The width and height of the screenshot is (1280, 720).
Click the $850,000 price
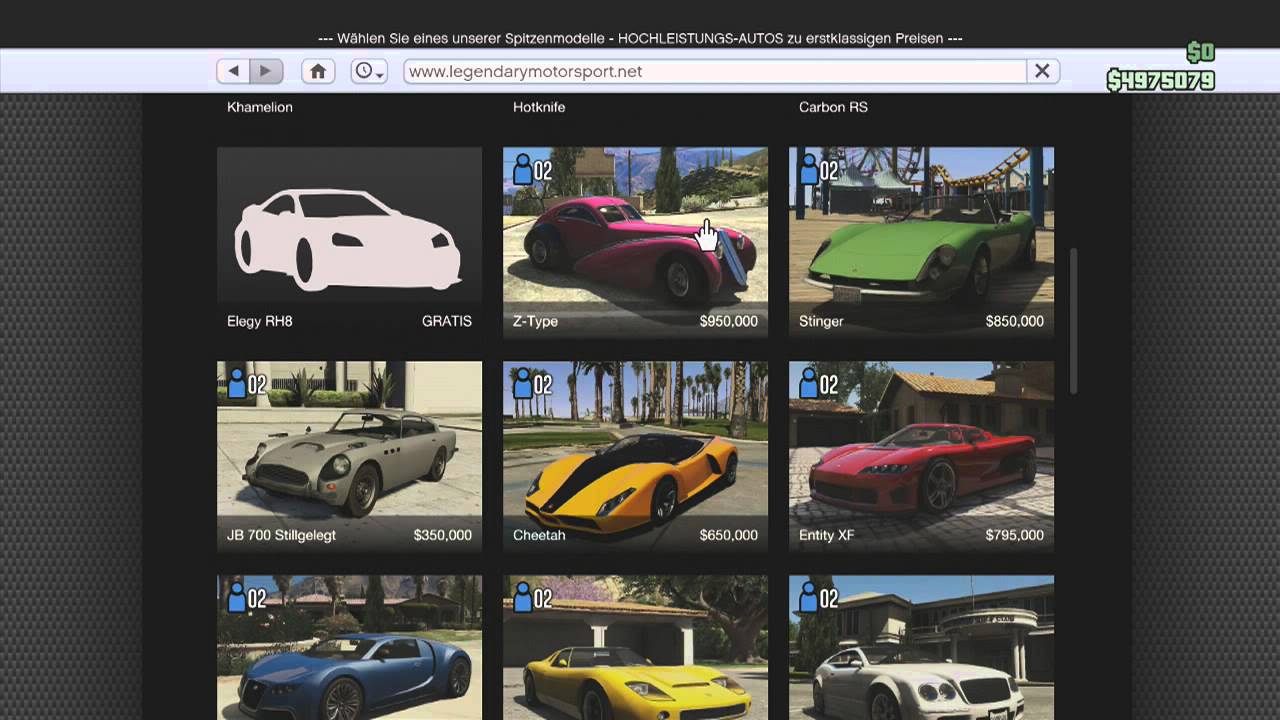(x=1015, y=321)
